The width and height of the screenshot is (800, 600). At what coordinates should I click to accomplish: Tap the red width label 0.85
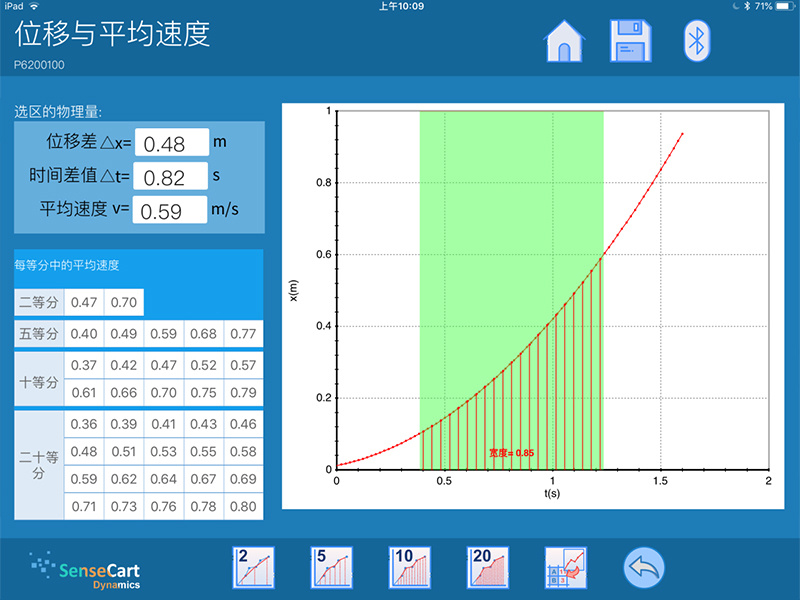point(512,453)
